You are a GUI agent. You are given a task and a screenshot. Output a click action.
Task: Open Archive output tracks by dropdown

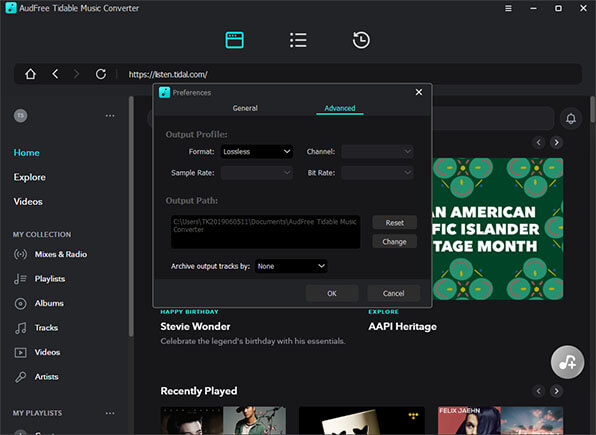(x=291, y=266)
